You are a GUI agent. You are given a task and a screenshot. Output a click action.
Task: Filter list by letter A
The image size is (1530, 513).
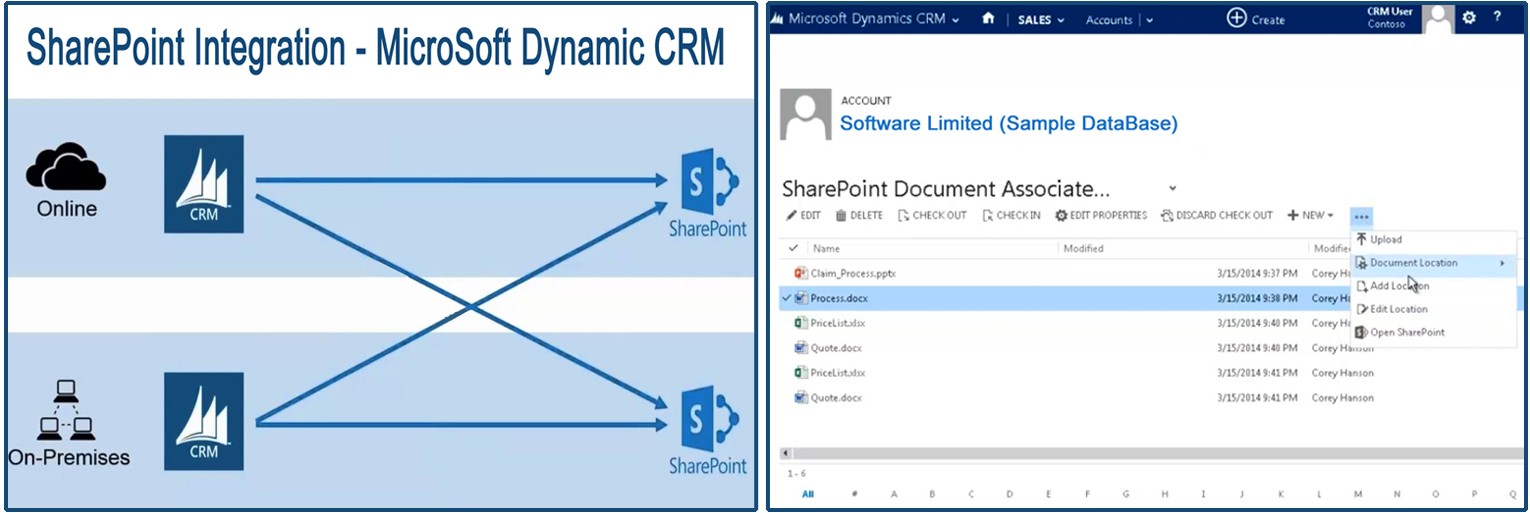click(893, 494)
